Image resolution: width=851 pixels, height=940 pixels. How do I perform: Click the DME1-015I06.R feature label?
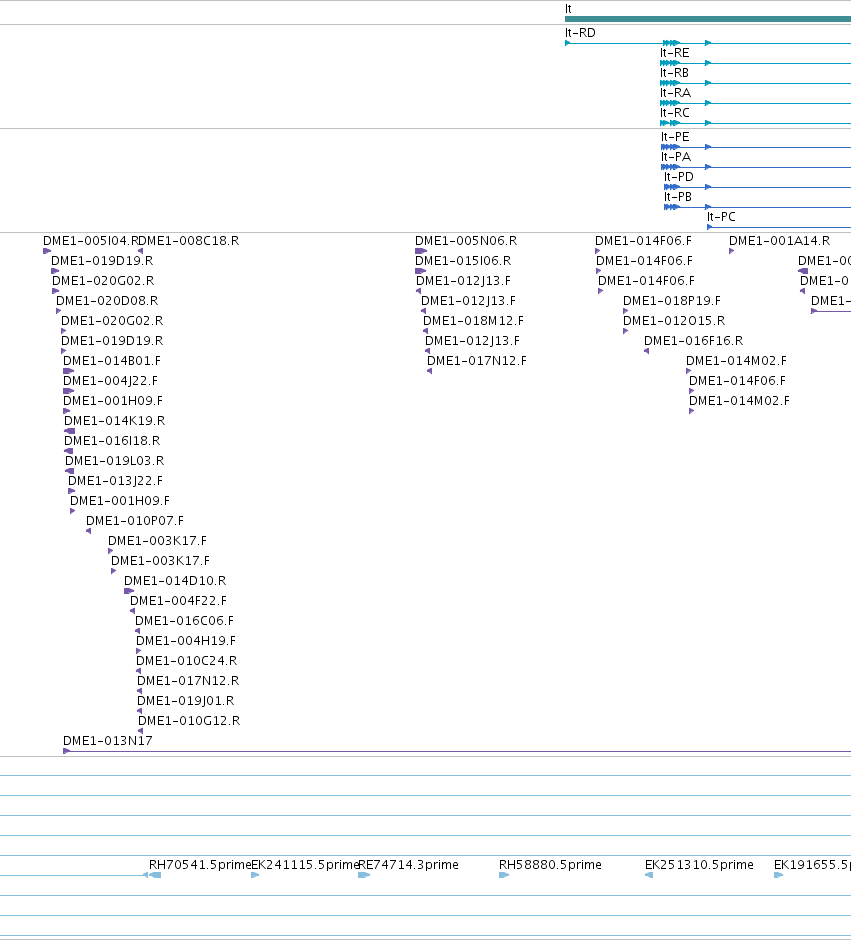point(463,261)
